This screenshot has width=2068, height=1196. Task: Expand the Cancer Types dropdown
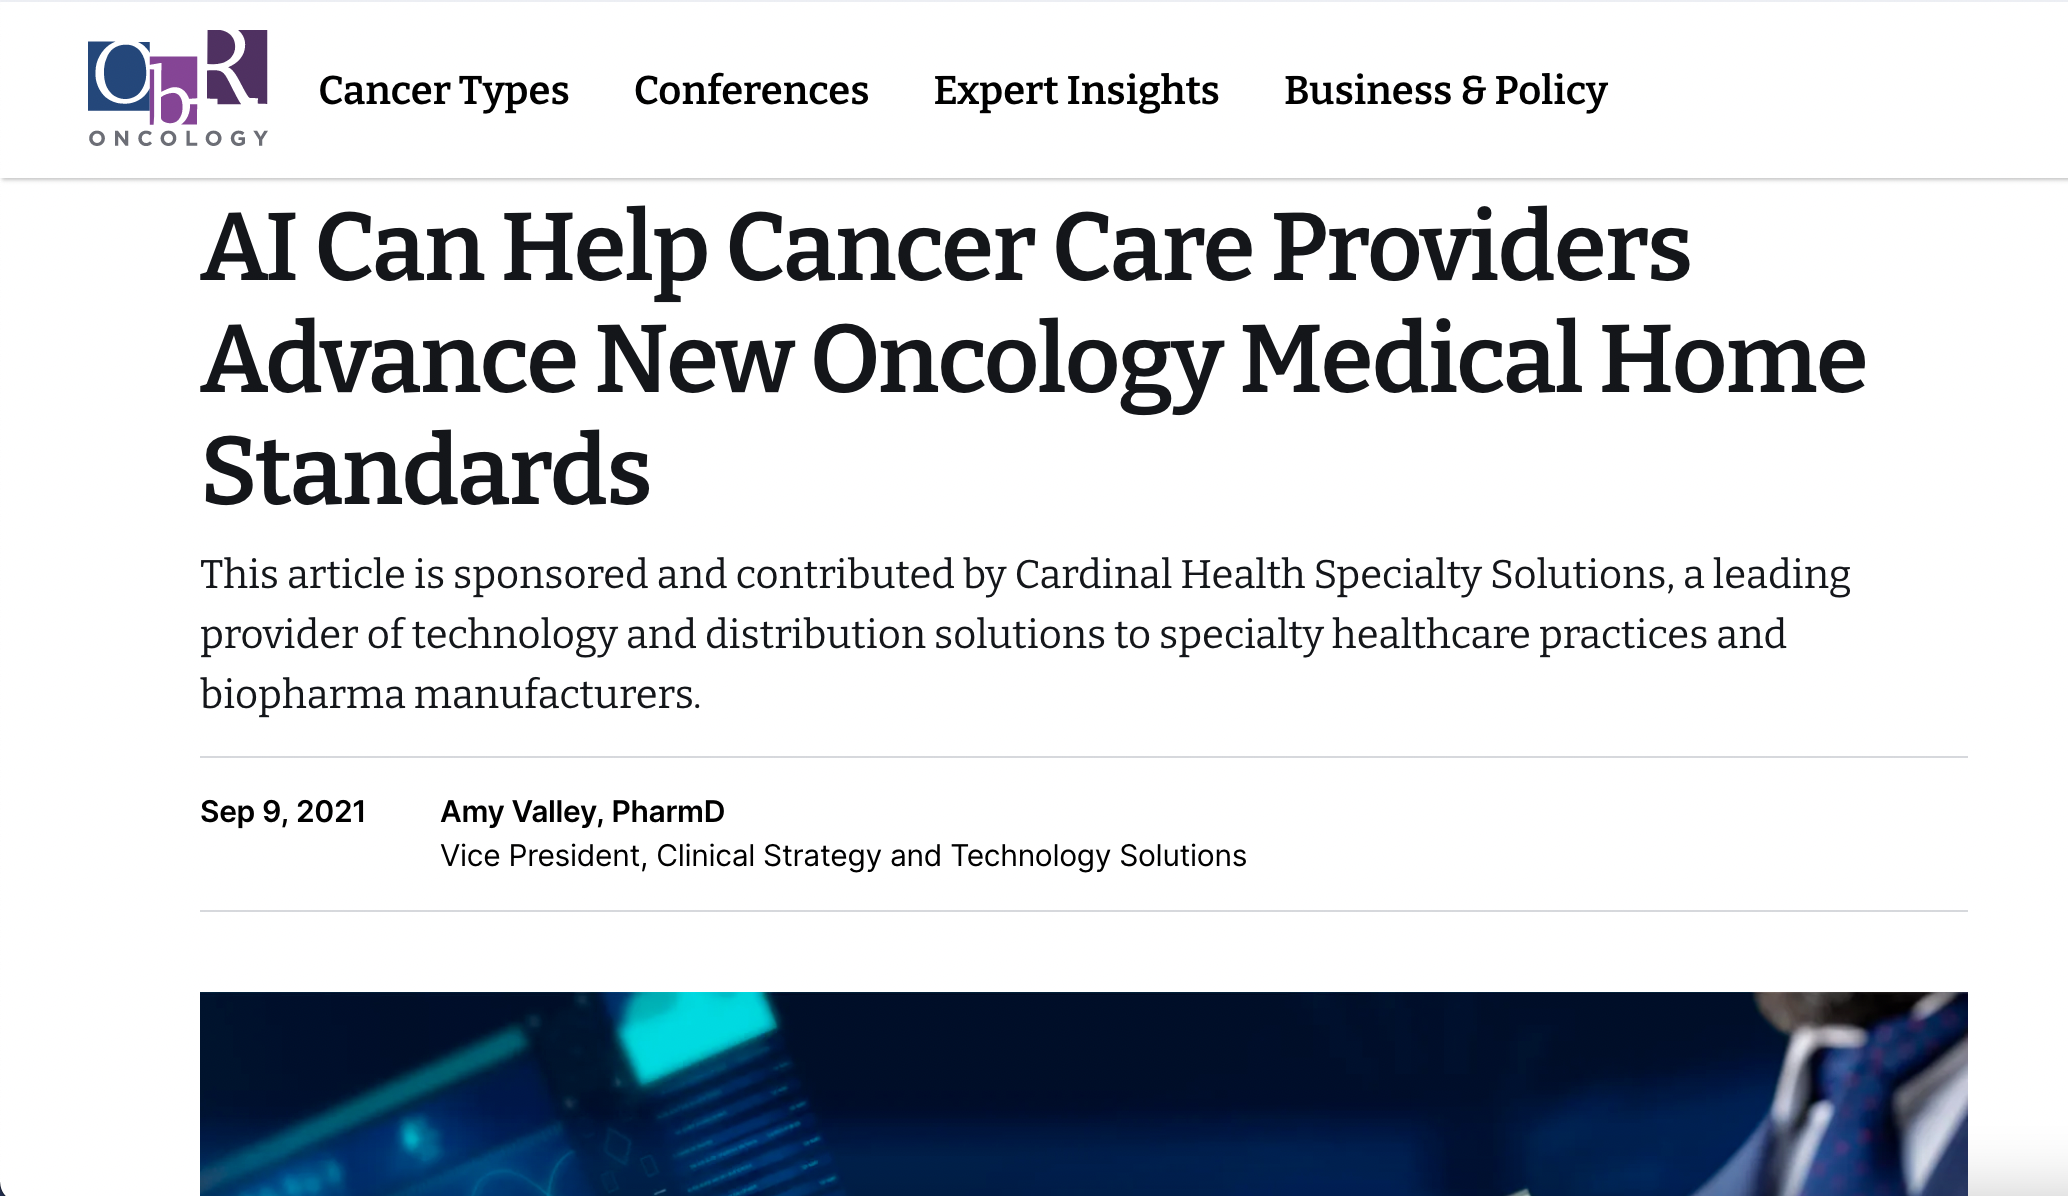pos(443,91)
